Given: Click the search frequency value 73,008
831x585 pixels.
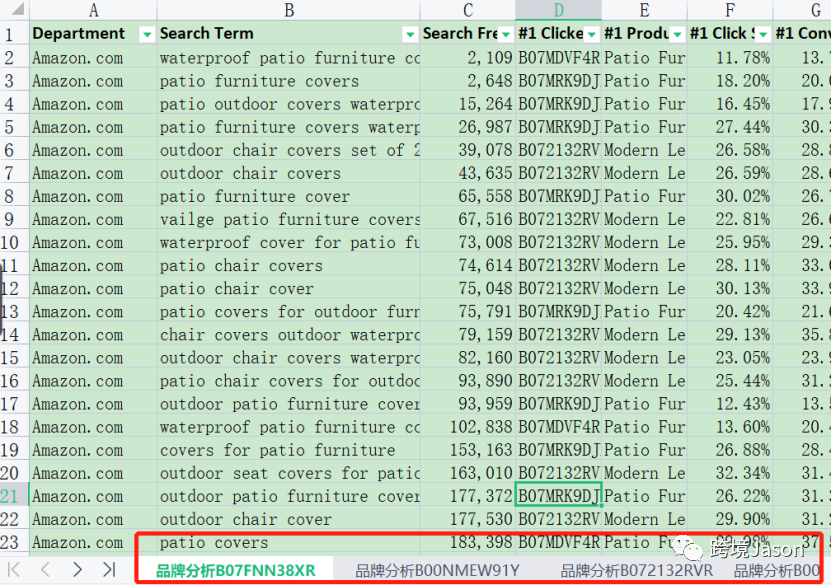Looking at the screenshot, I should point(485,243).
